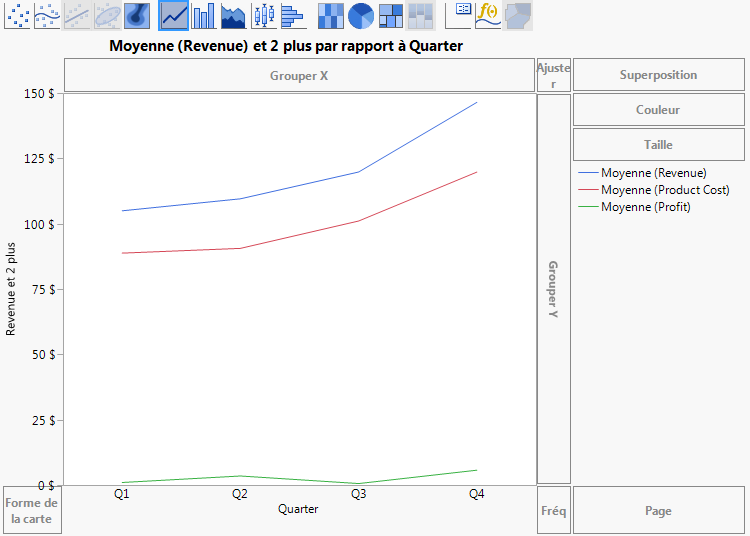Select the Area chart element icon
This screenshot has width=750, height=536.
click(x=233, y=15)
